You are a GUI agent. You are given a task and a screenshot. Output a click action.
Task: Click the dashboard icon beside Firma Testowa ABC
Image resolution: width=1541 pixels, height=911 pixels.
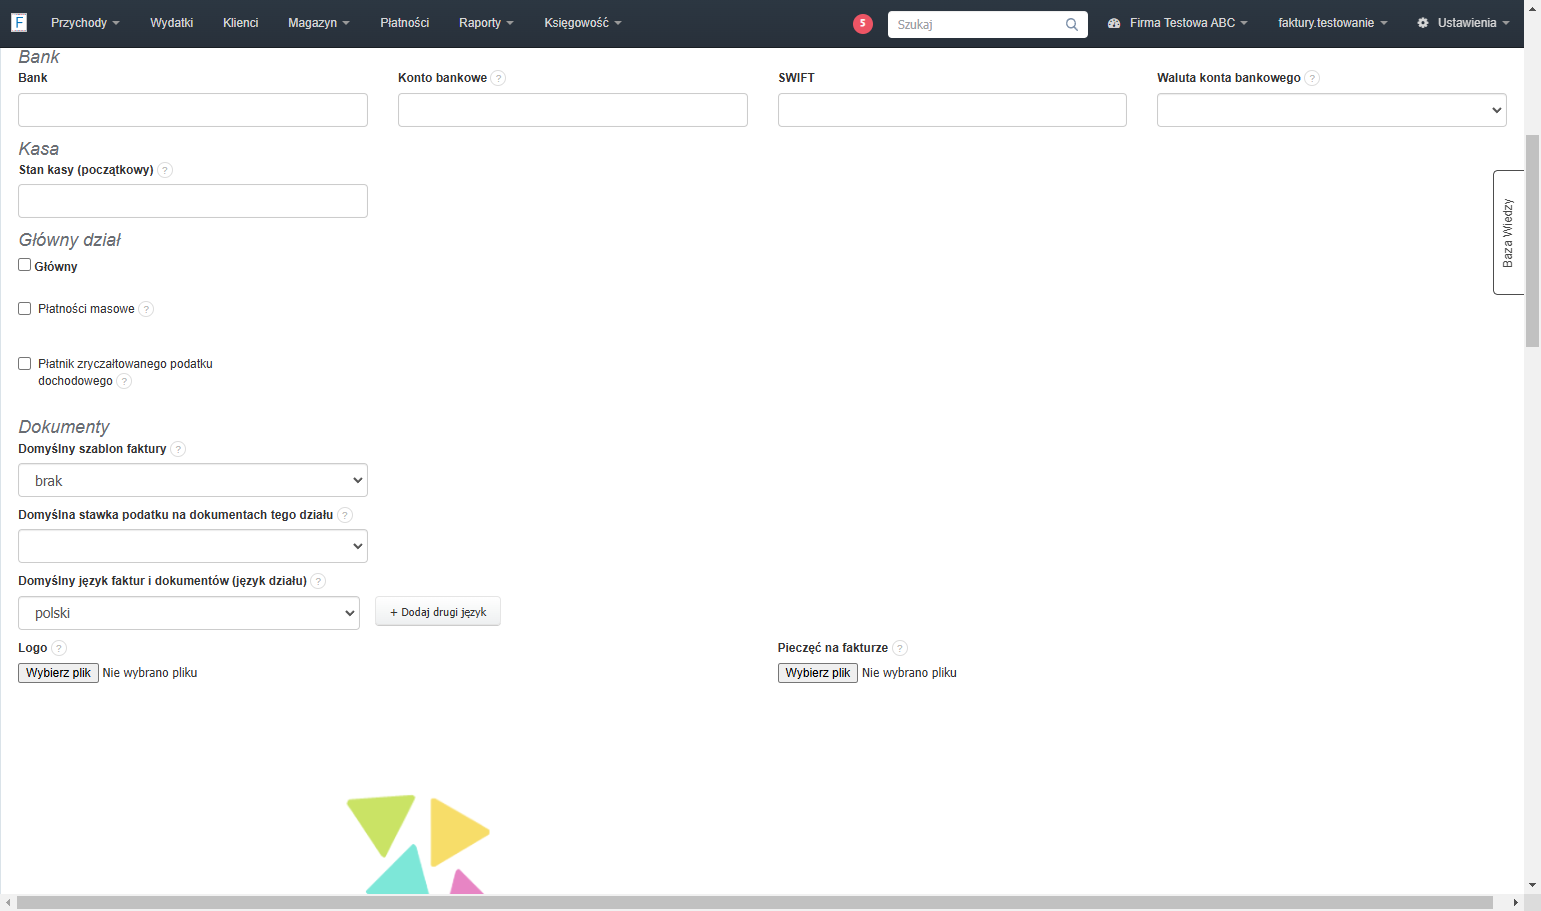coord(1114,23)
